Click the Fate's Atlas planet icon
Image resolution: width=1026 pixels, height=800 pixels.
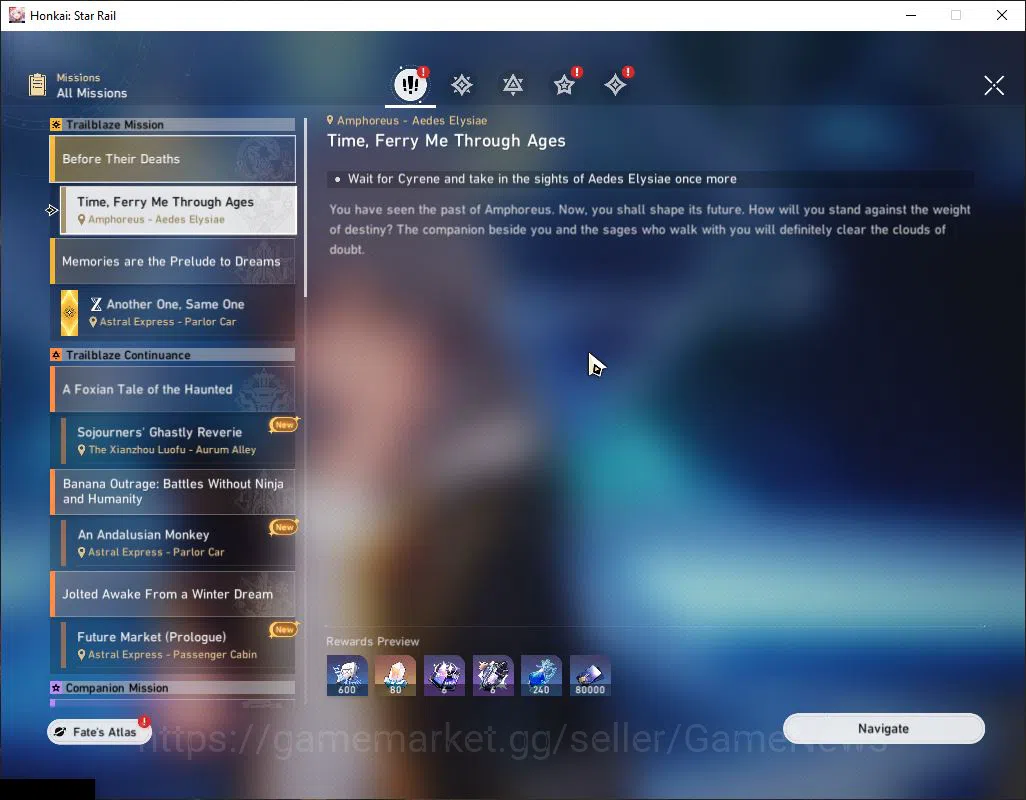coord(60,732)
